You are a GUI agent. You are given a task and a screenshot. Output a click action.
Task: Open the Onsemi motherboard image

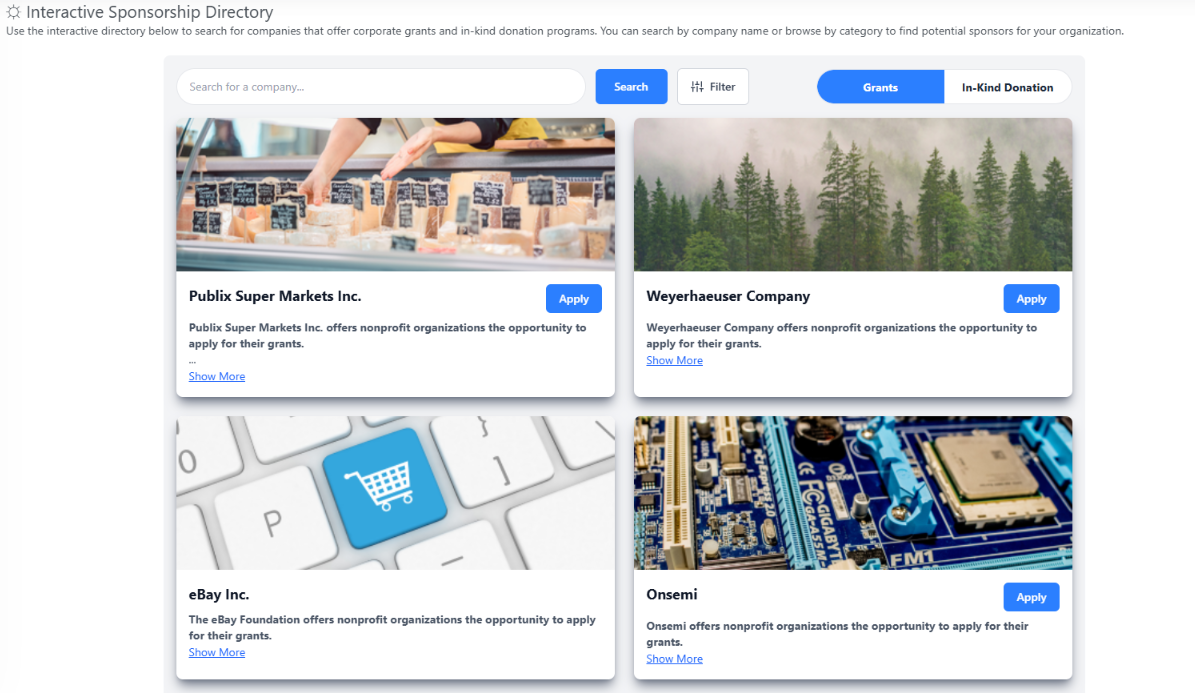point(853,492)
